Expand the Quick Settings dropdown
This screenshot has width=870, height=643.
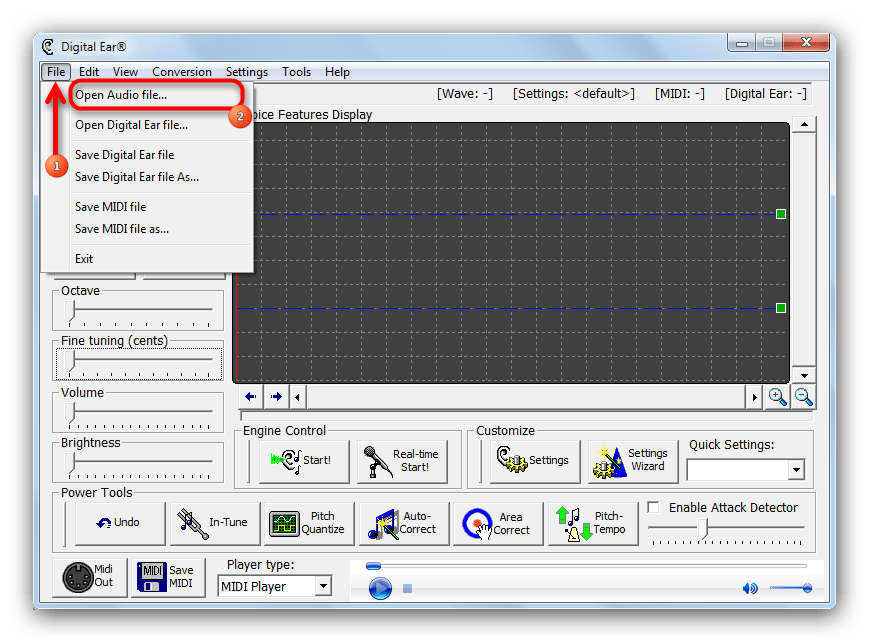pos(796,470)
